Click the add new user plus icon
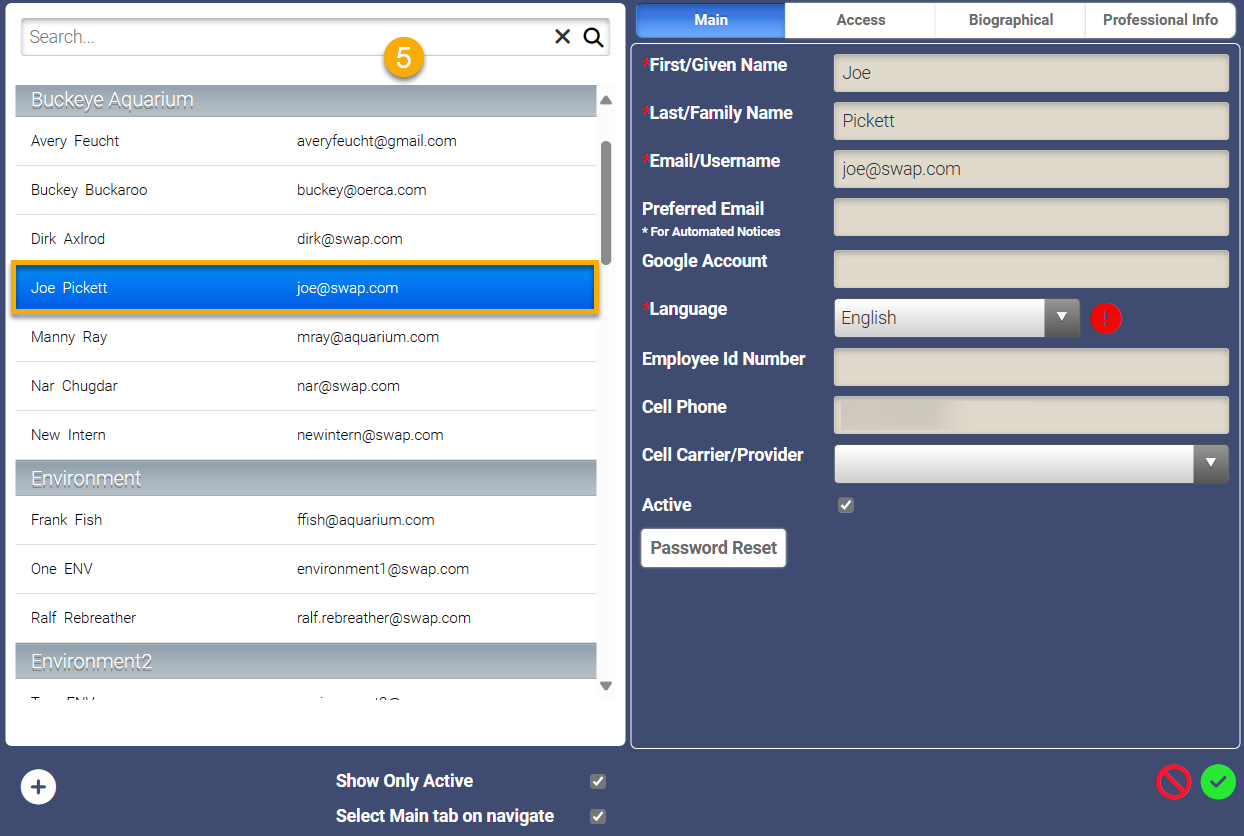The width and height of the screenshot is (1244, 836). click(38, 787)
